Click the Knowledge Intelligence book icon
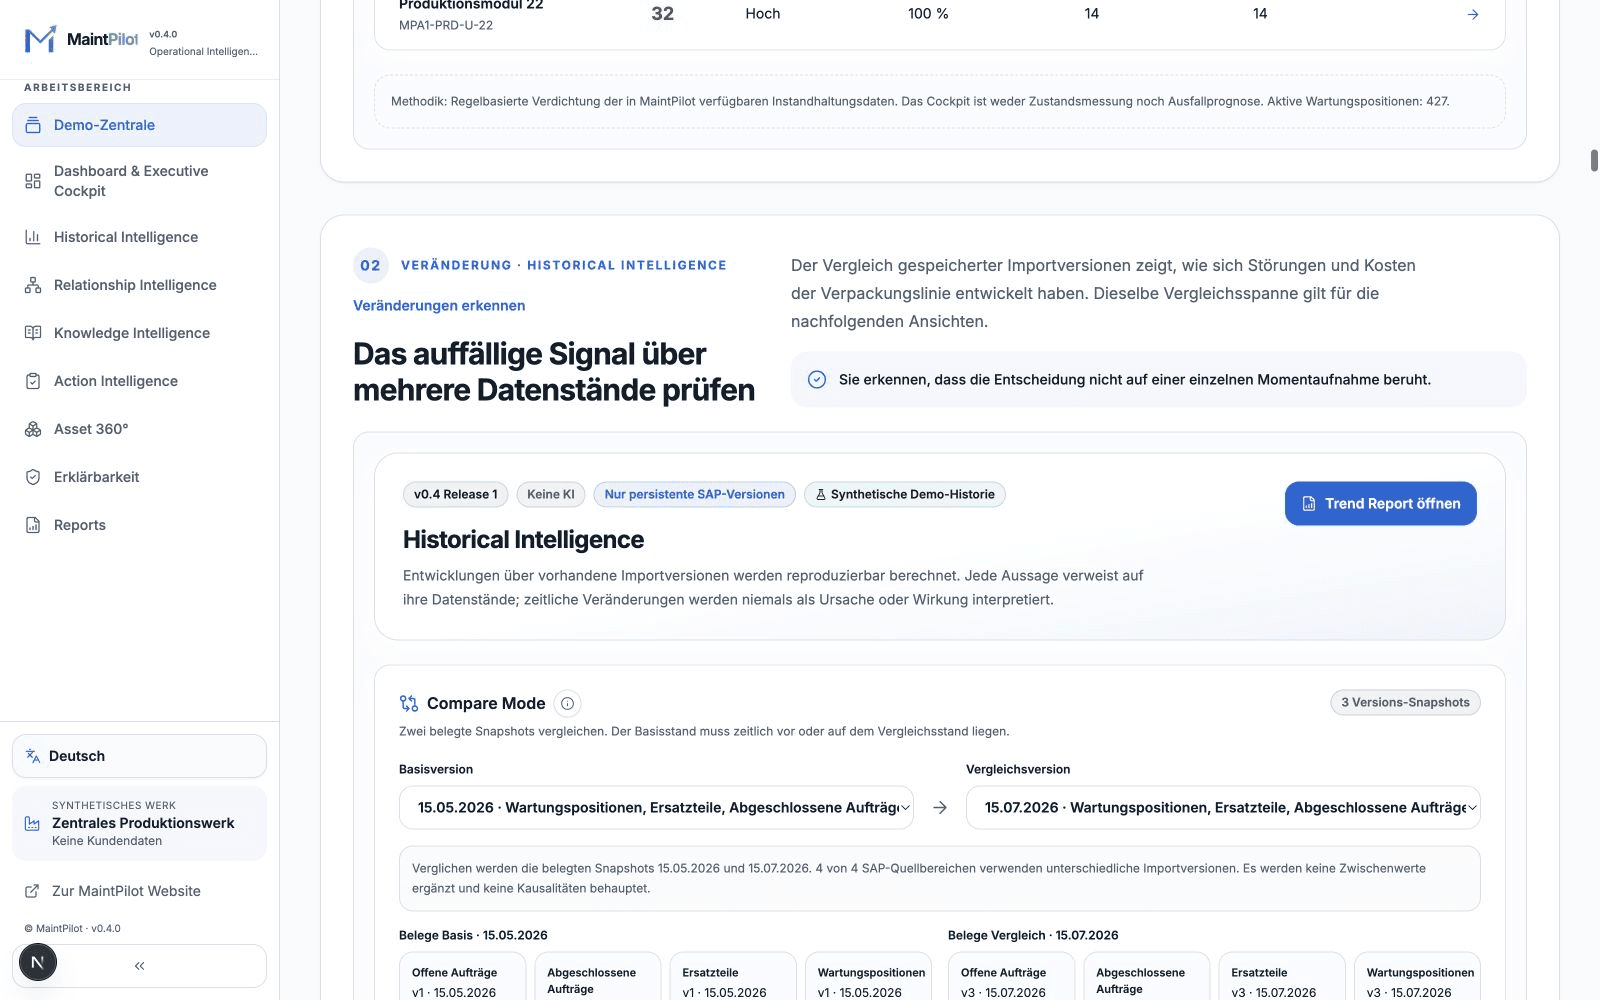 (33, 333)
